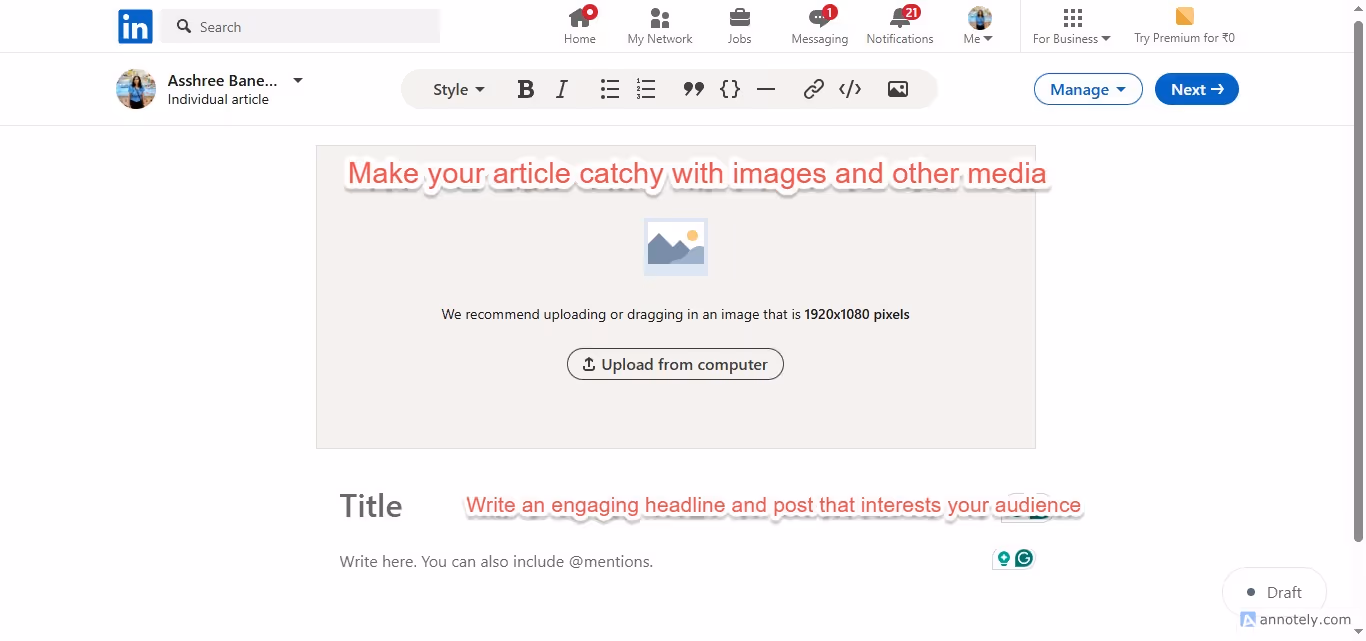Insert a bulleted list
1366x641 pixels.
pos(610,89)
